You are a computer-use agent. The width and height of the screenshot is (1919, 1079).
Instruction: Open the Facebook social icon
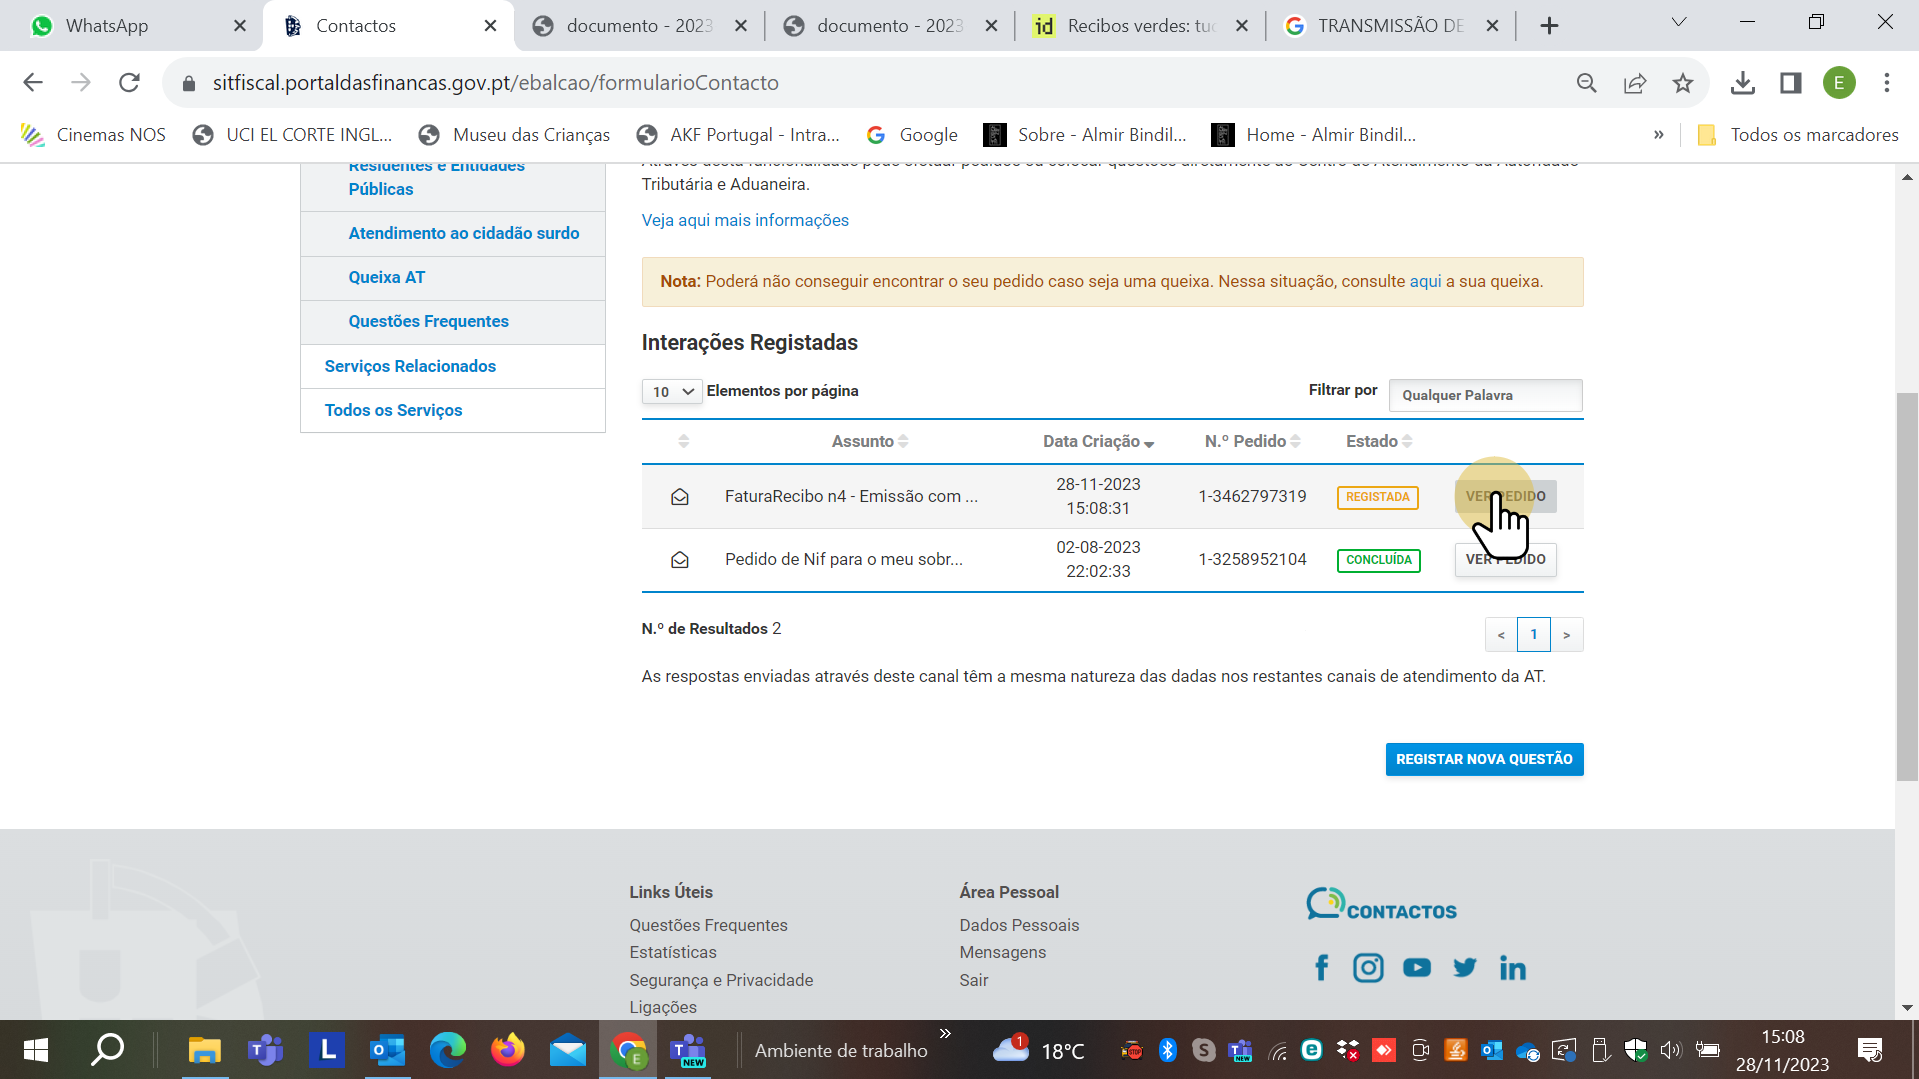pos(1321,968)
